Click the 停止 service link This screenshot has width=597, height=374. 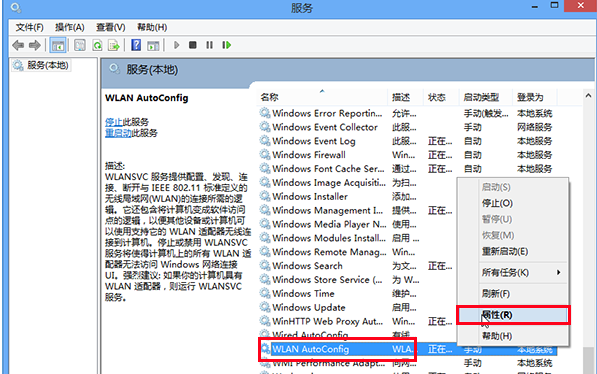coord(113,122)
